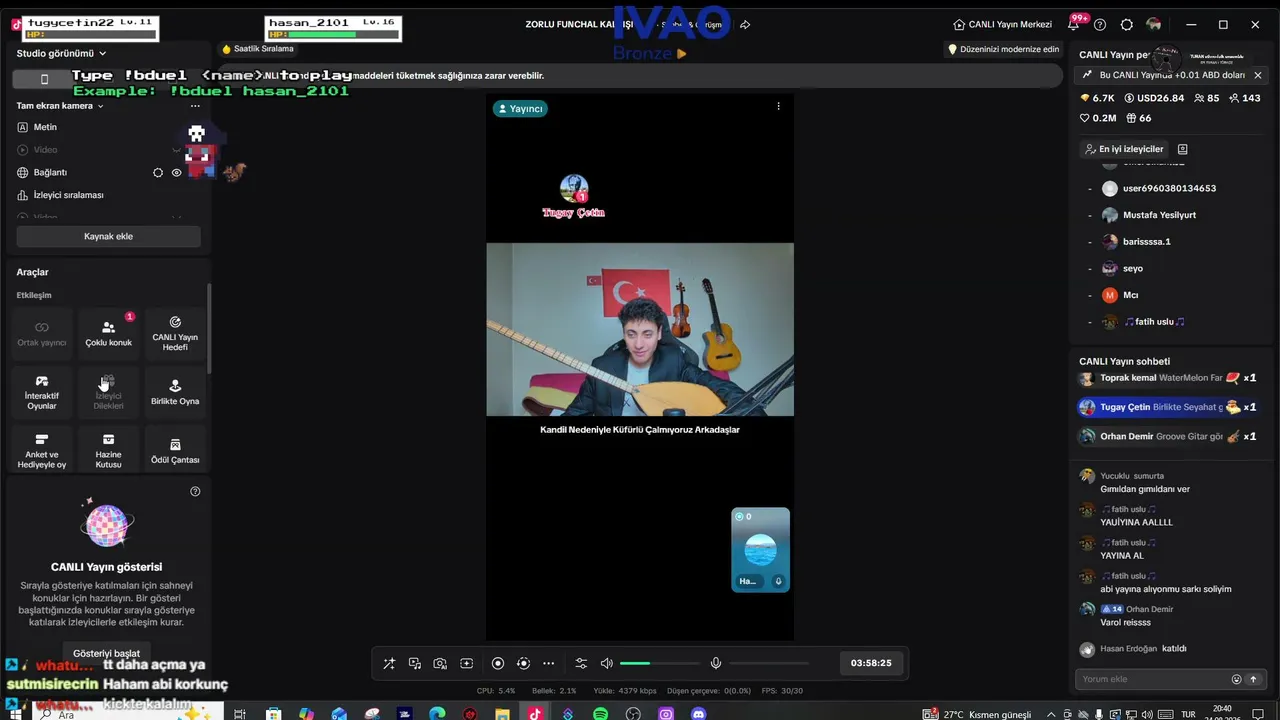The image size is (1280, 720).
Task: Open the media music sharing tool
Action: (x=415, y=663)
